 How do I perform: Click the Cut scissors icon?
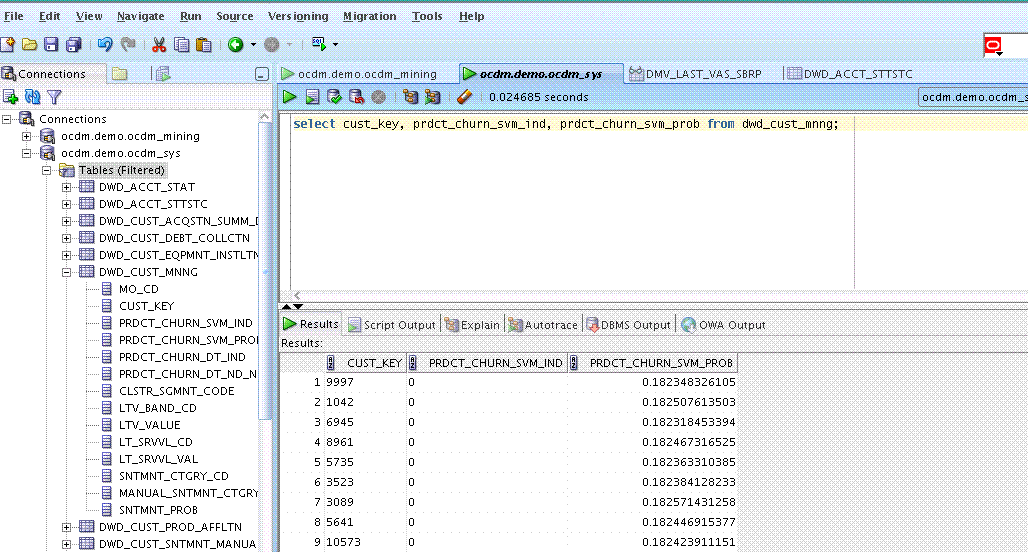tap(158, 45)
